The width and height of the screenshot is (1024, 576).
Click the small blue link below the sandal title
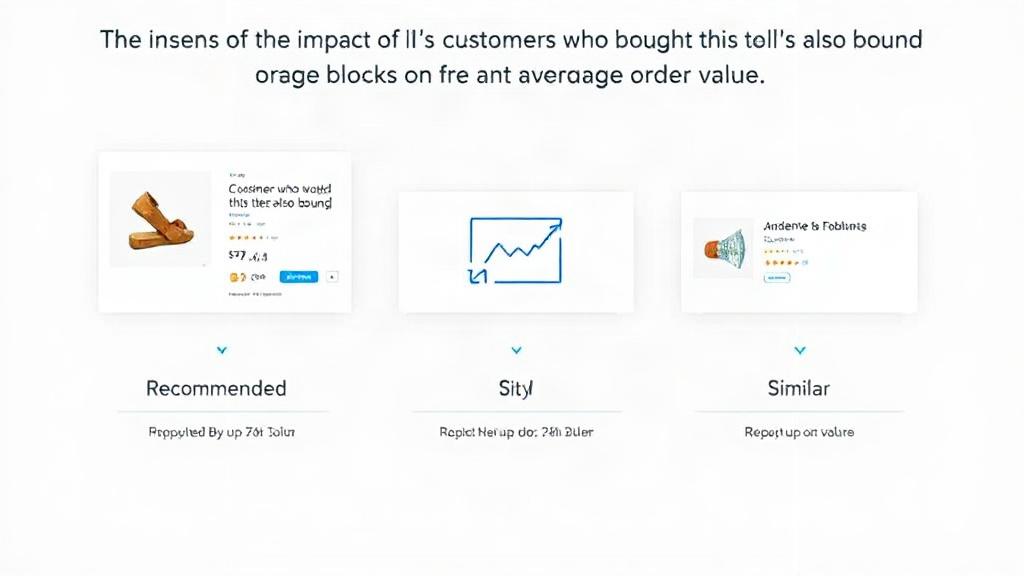pyautogui.click(x=239, y=214)
